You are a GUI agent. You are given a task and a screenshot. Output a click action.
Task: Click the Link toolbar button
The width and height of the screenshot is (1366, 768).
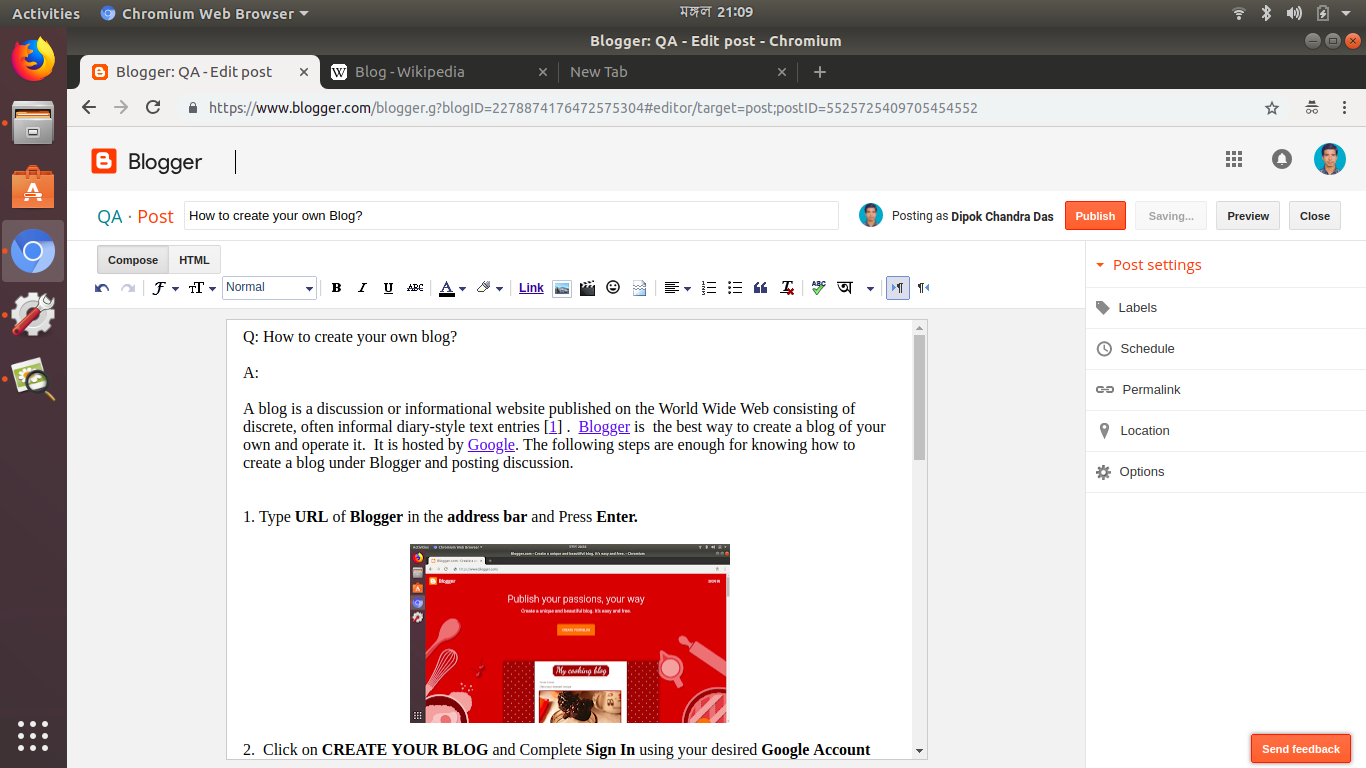[x=531, y=288]
